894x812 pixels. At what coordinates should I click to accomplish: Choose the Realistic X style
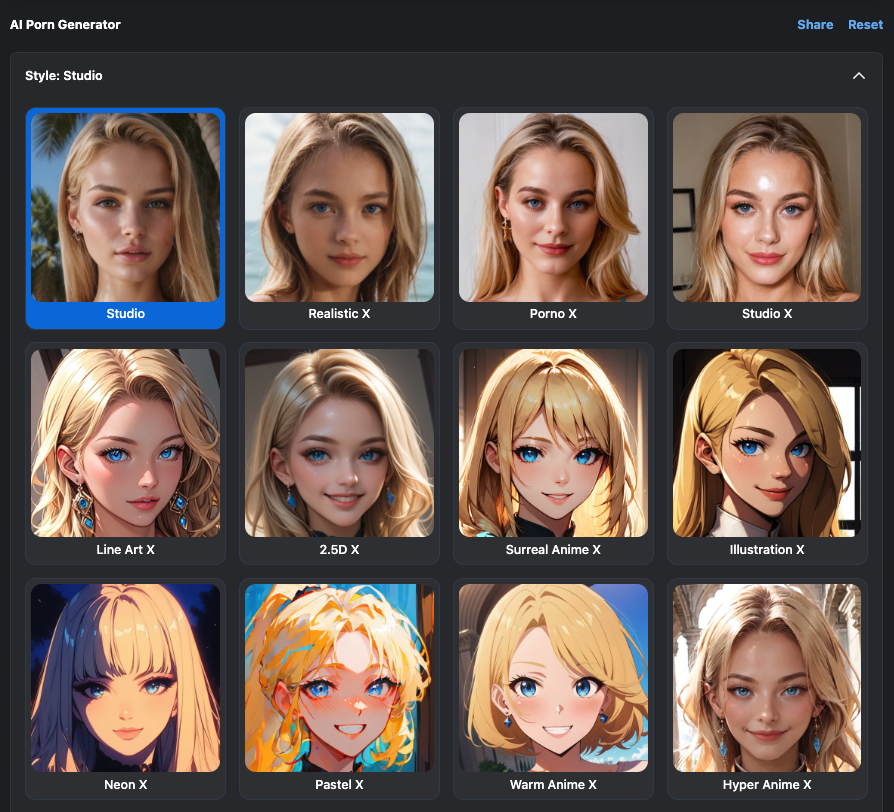[339, 218]
